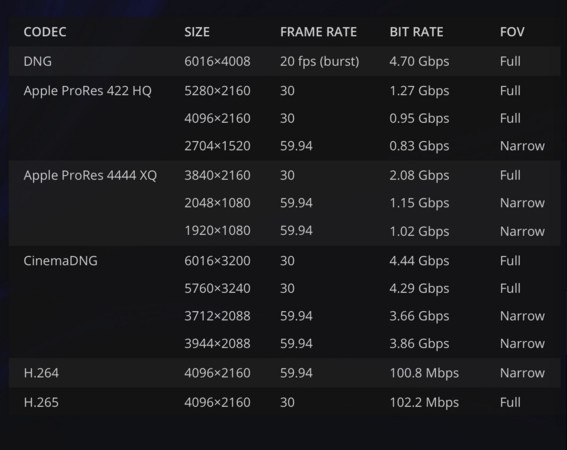Screen dimensions: 567x450
Task: Click the CODEC column header
Action: click(x=45, y=32)
